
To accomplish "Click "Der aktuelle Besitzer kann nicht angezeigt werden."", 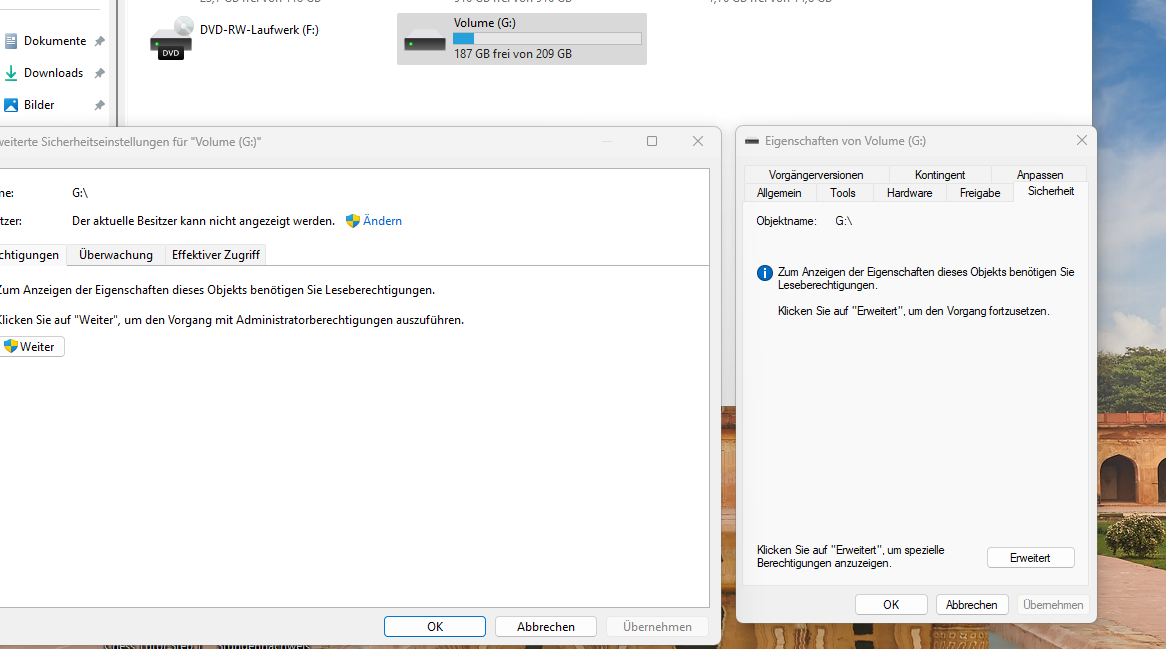I will pyautogui.click(x=203, y=221).
